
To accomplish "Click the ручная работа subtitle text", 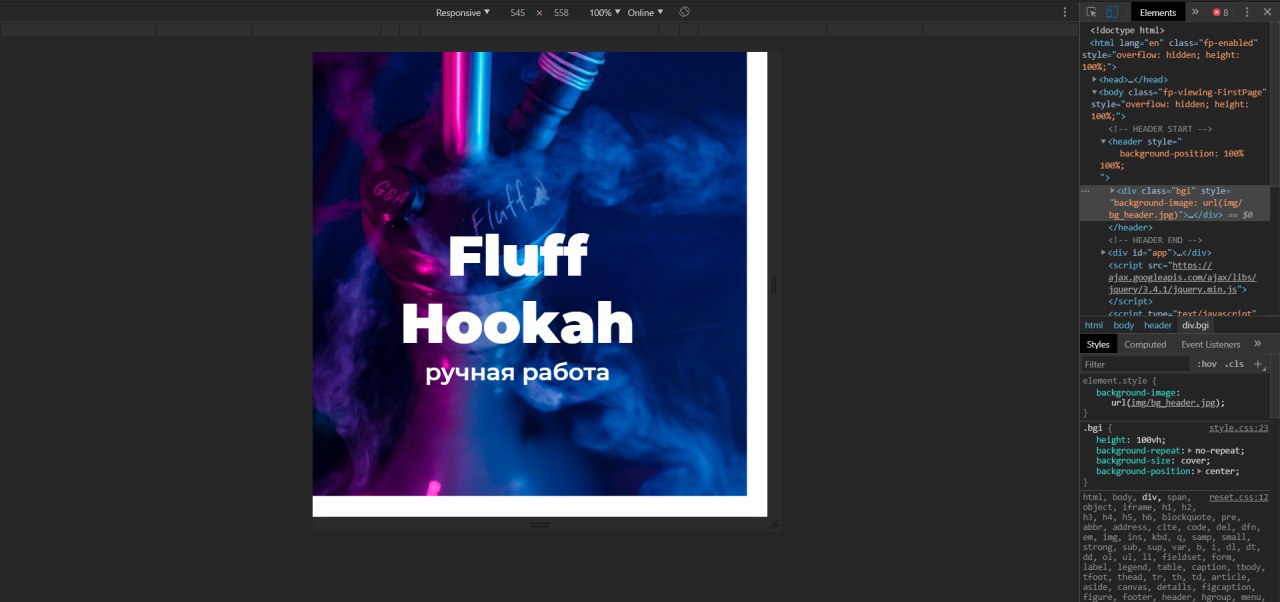I will 518,373.
